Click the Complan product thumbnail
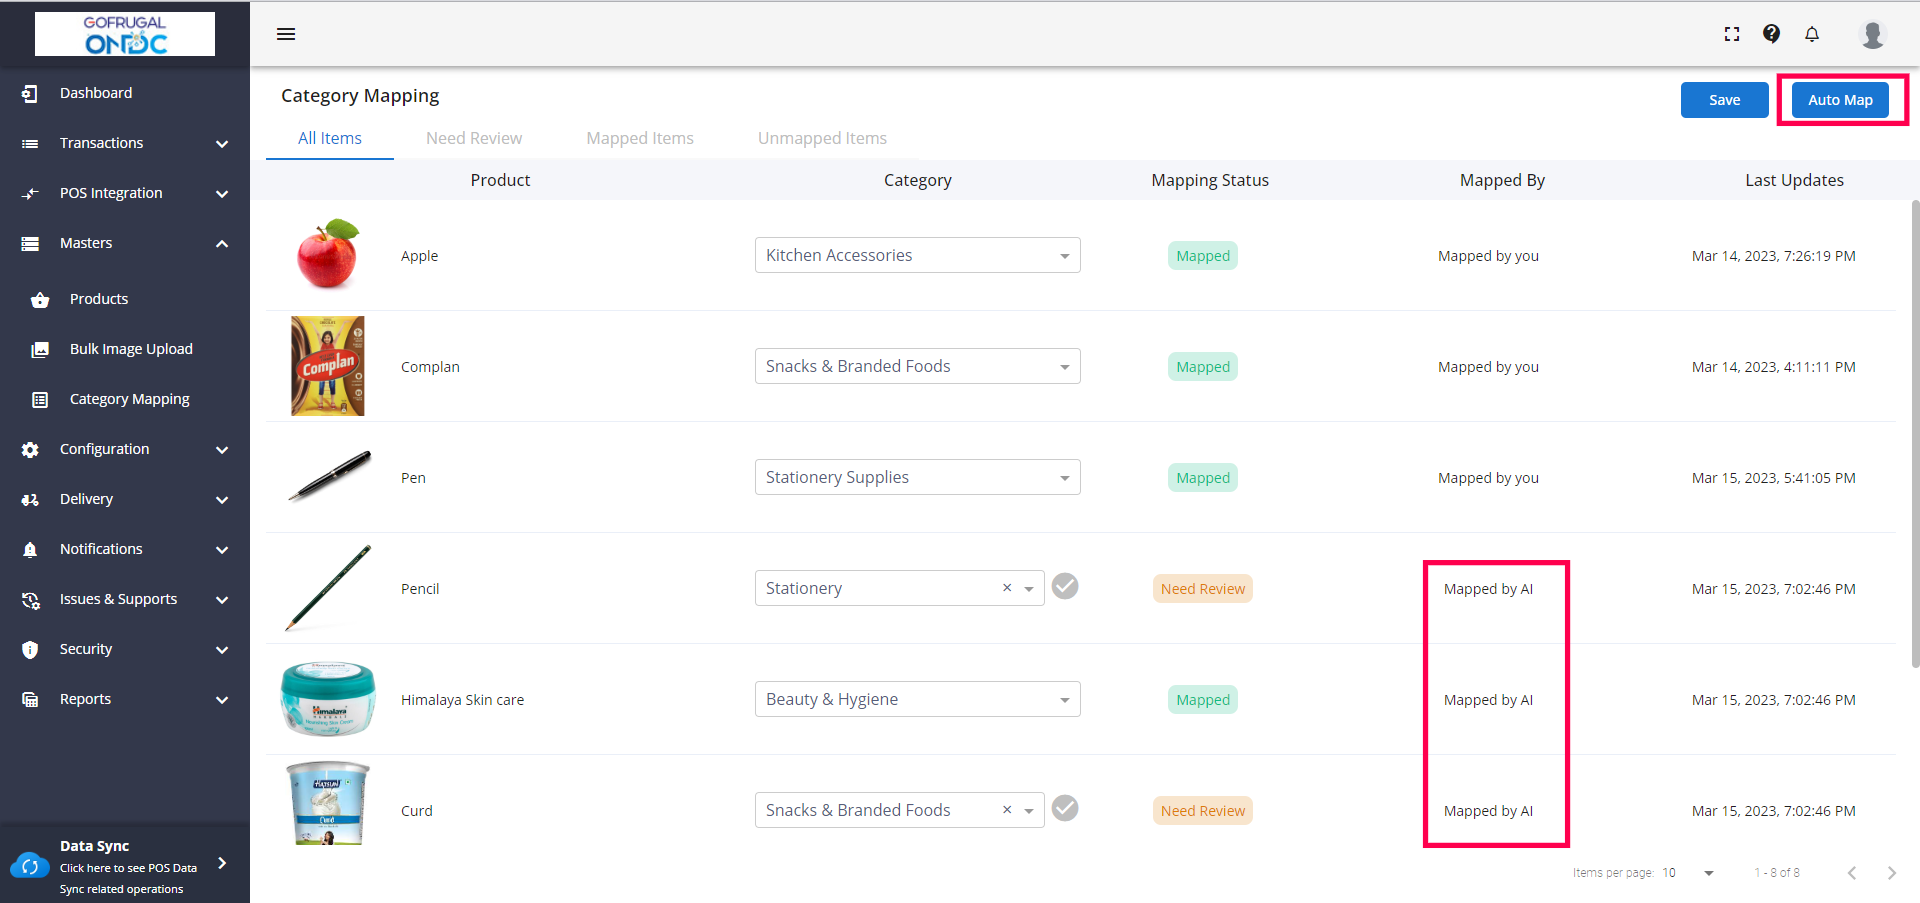The height and width of the screenshot is (903, 1920). (x=328, y=366)
